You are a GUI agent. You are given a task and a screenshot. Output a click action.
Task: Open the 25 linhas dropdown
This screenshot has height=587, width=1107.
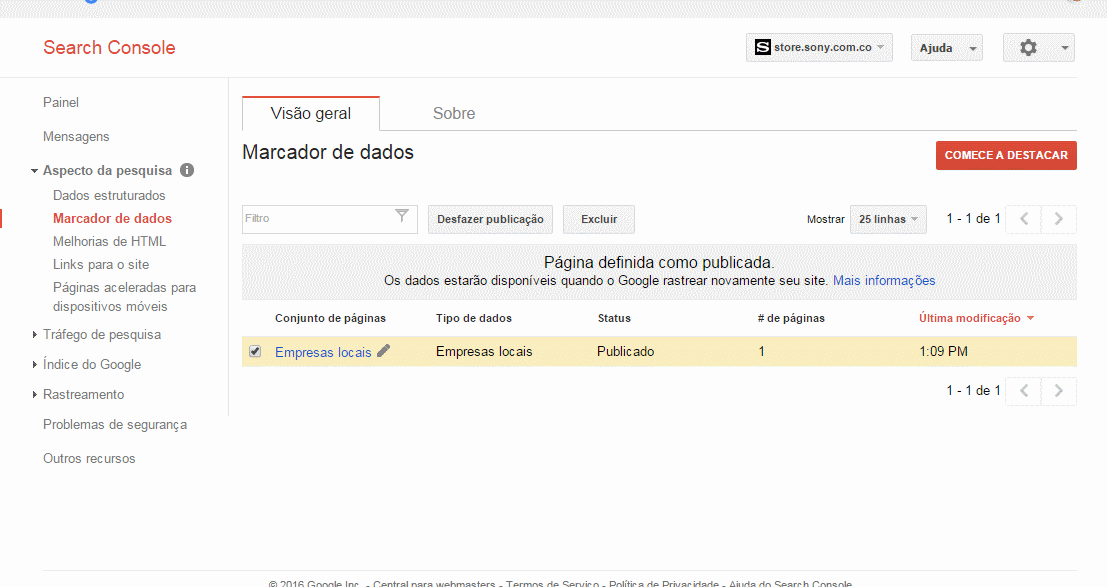887,218
